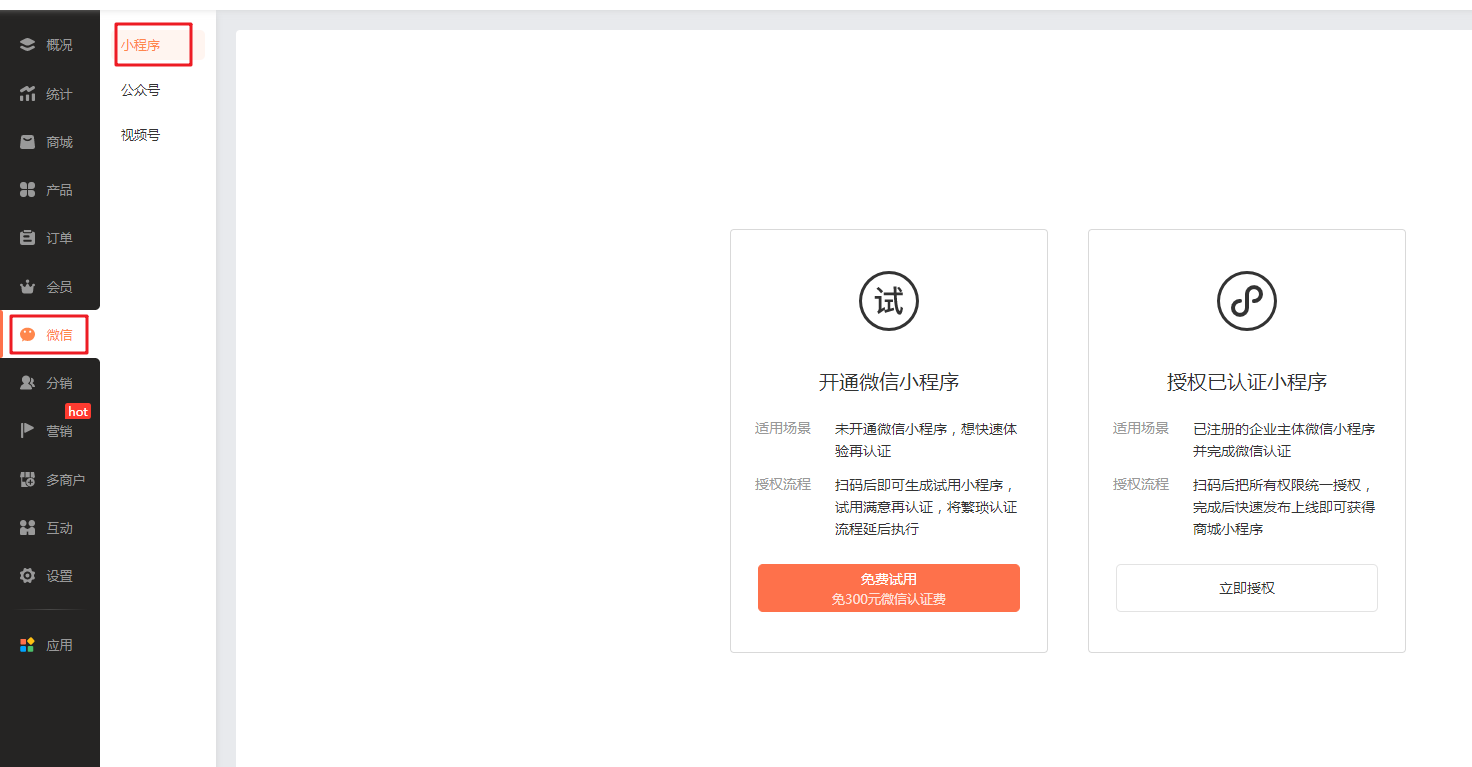Click the mini program logo icon

1247,301
